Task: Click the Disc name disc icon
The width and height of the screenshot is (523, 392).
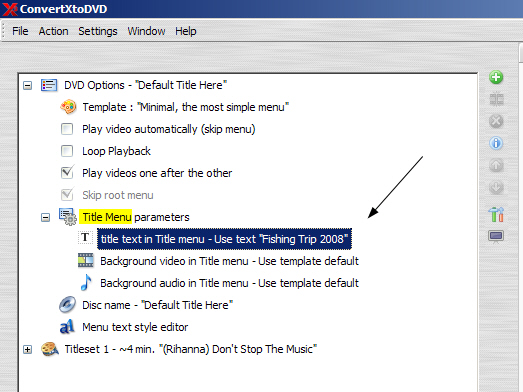Action: (x=67, y=305)
